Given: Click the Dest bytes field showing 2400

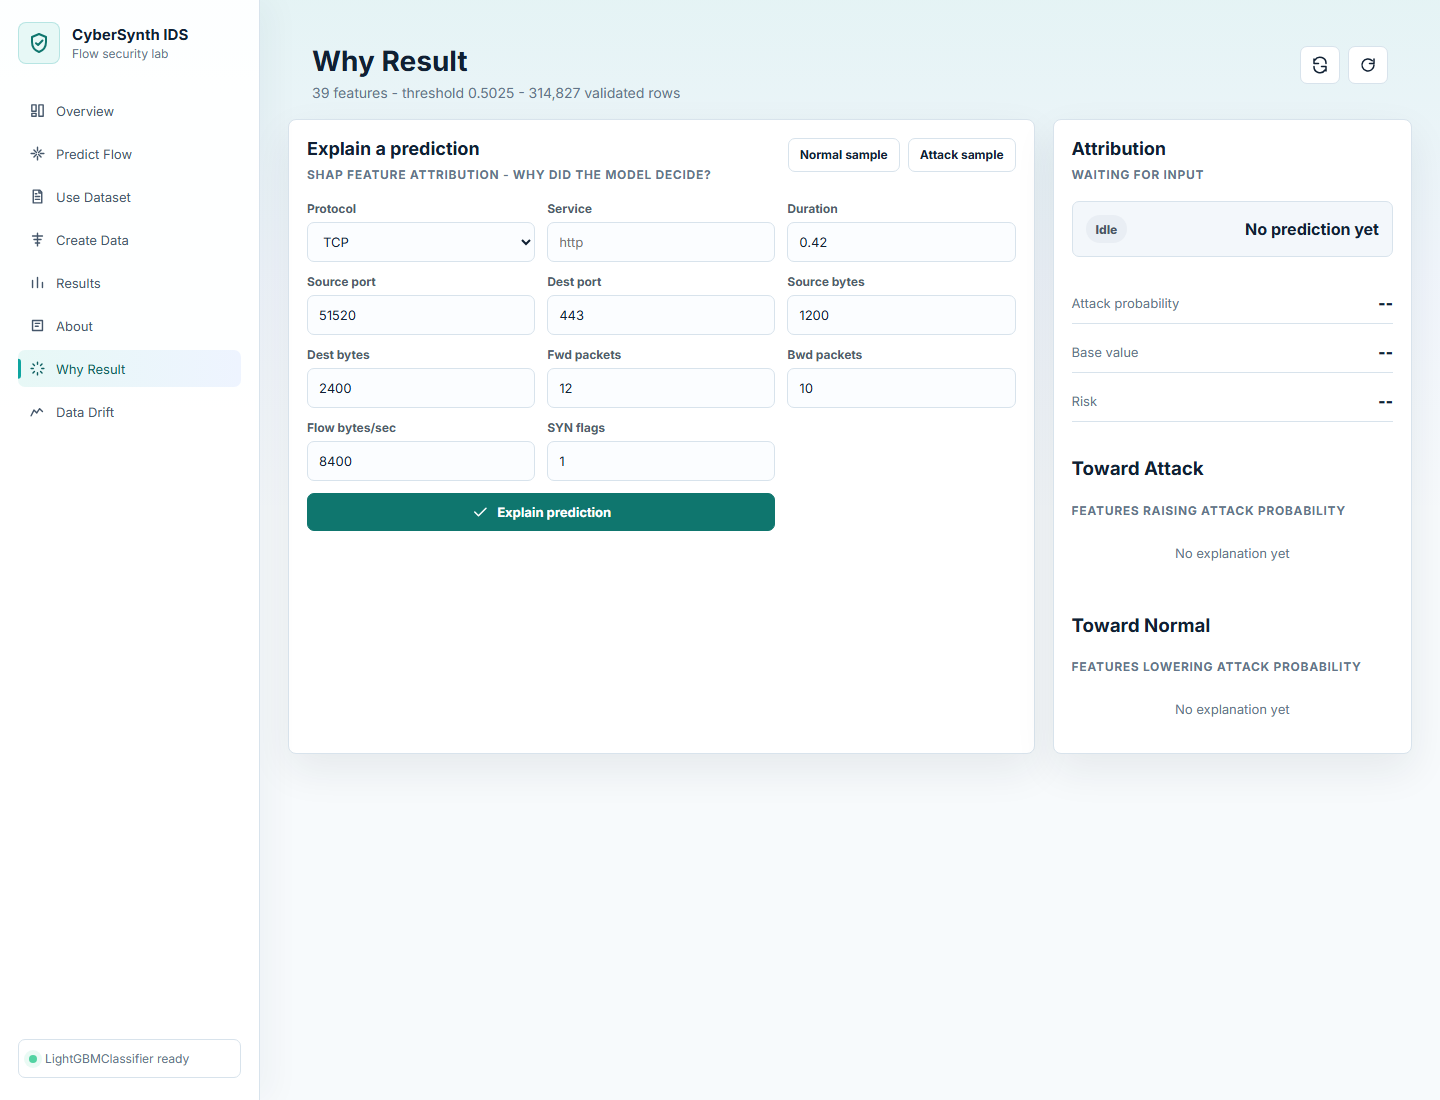Looking at the screenshot, I should [x=421, y=388].
